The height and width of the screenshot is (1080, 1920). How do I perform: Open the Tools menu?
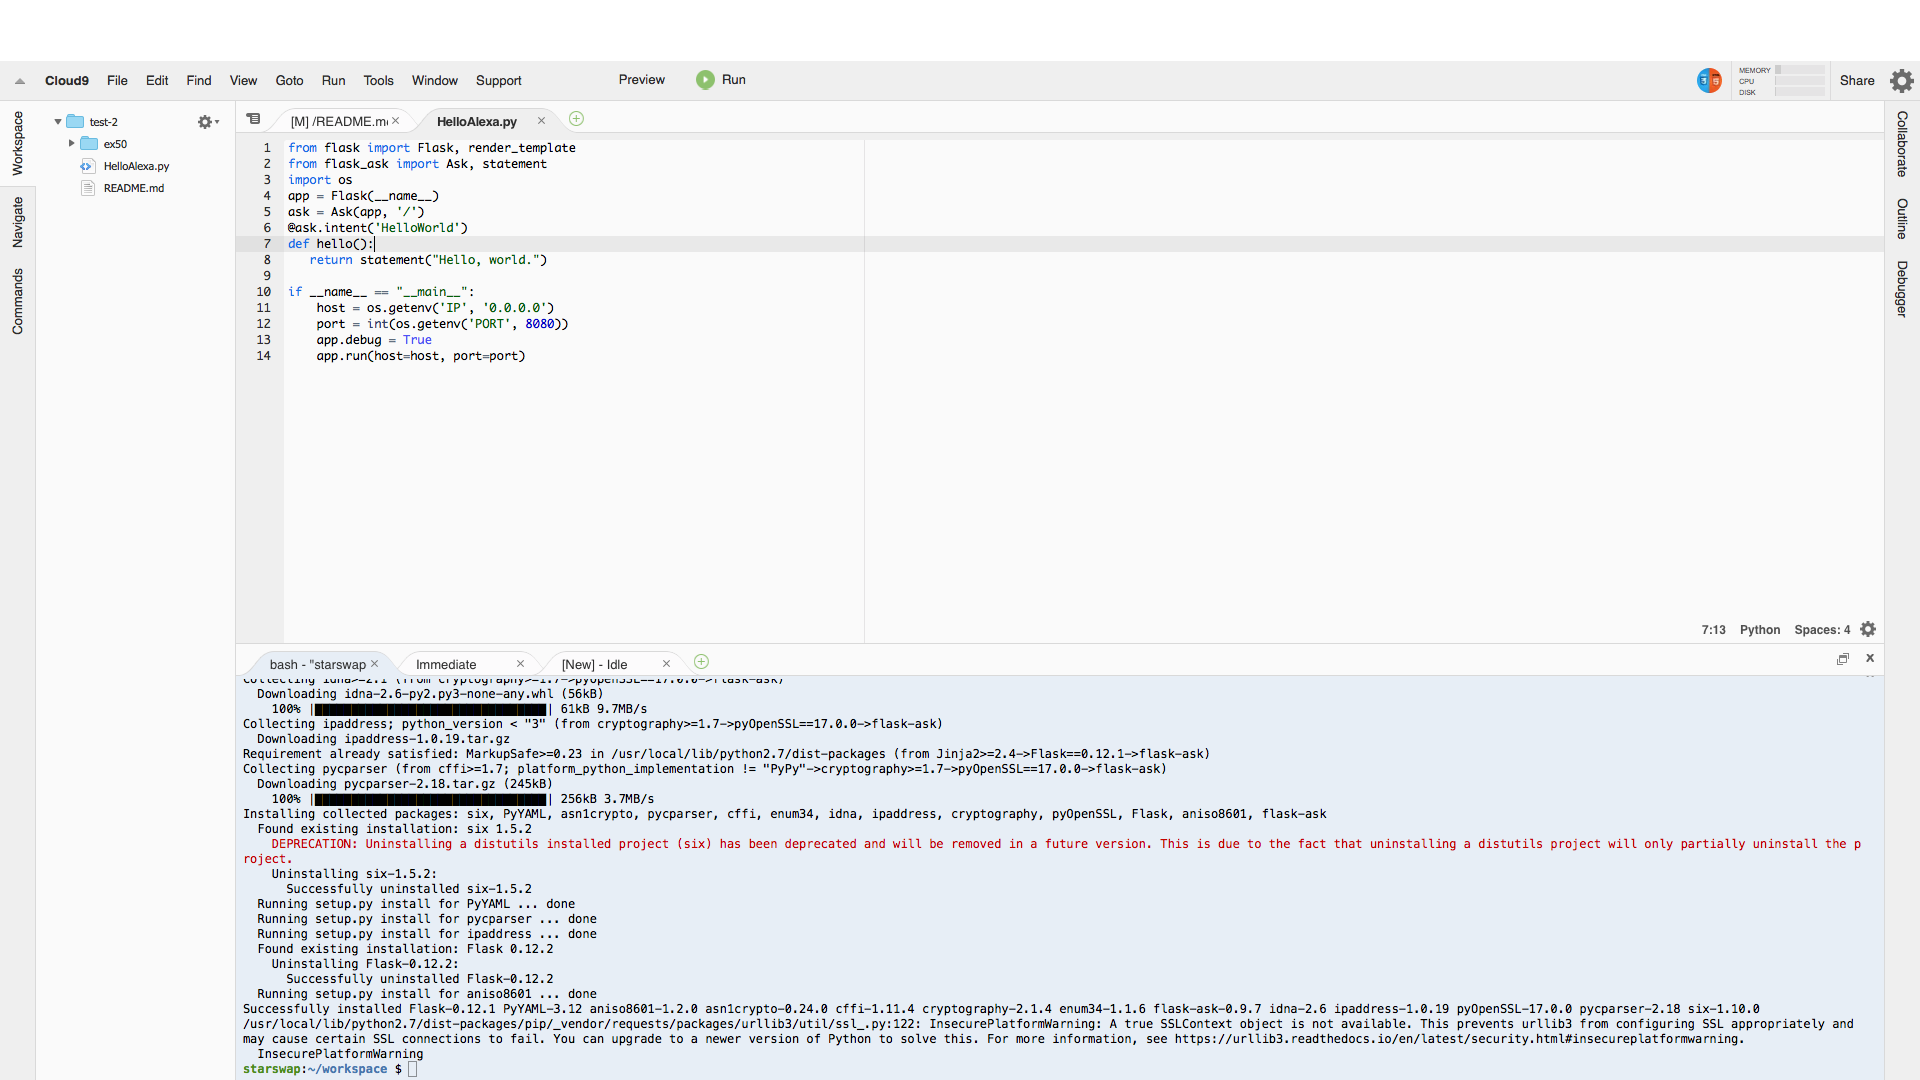pos(378,81)
